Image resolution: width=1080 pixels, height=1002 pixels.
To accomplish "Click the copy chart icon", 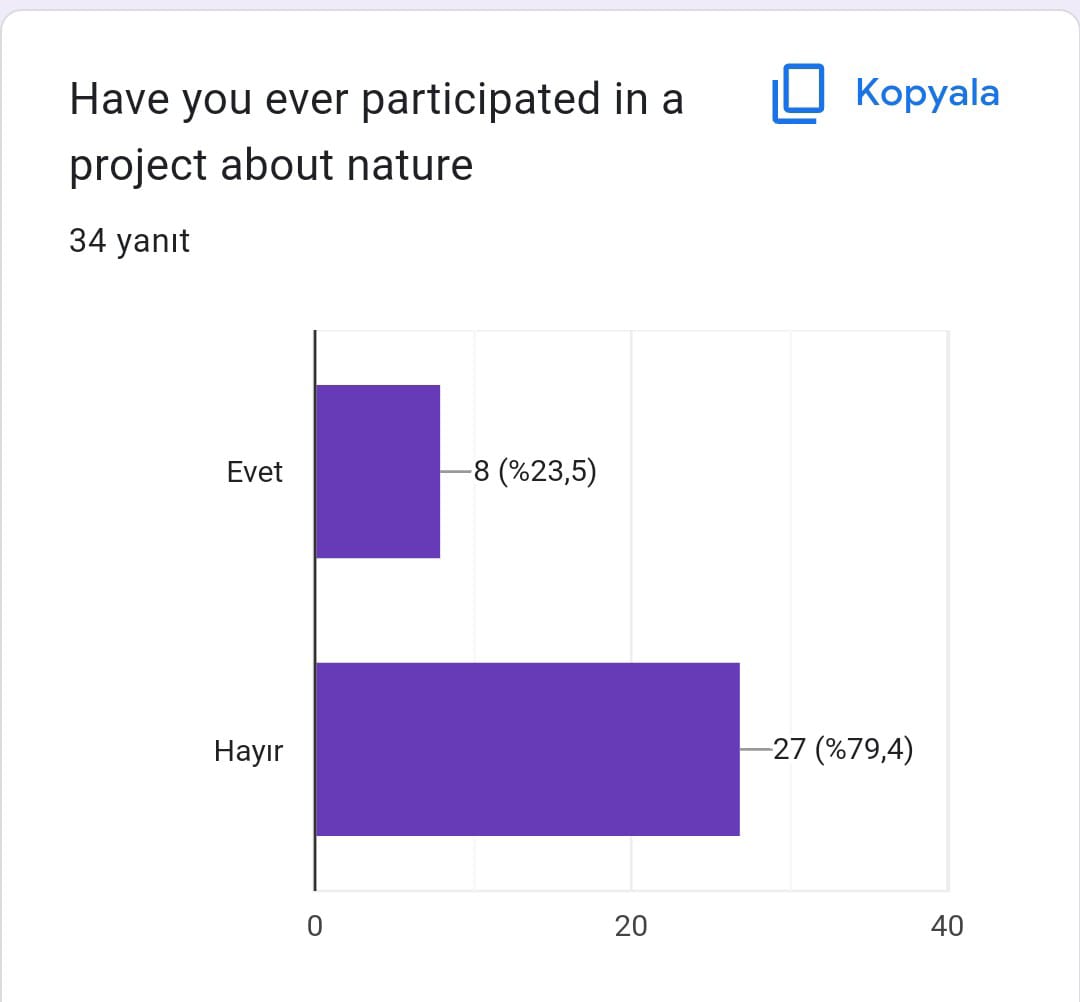I will [x=797, y=94].
